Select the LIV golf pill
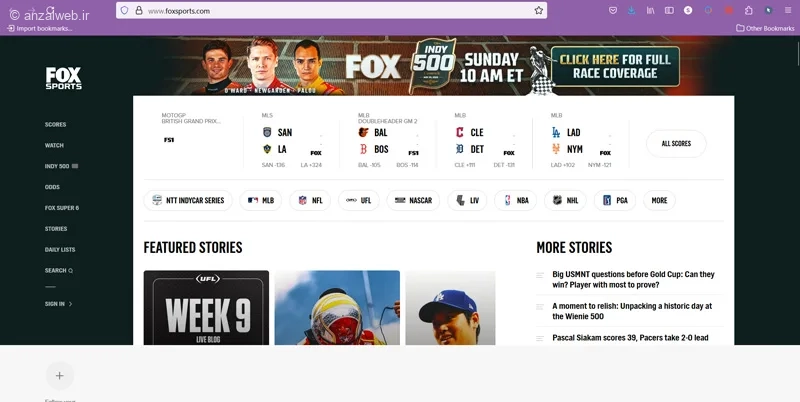 [467, 200]
